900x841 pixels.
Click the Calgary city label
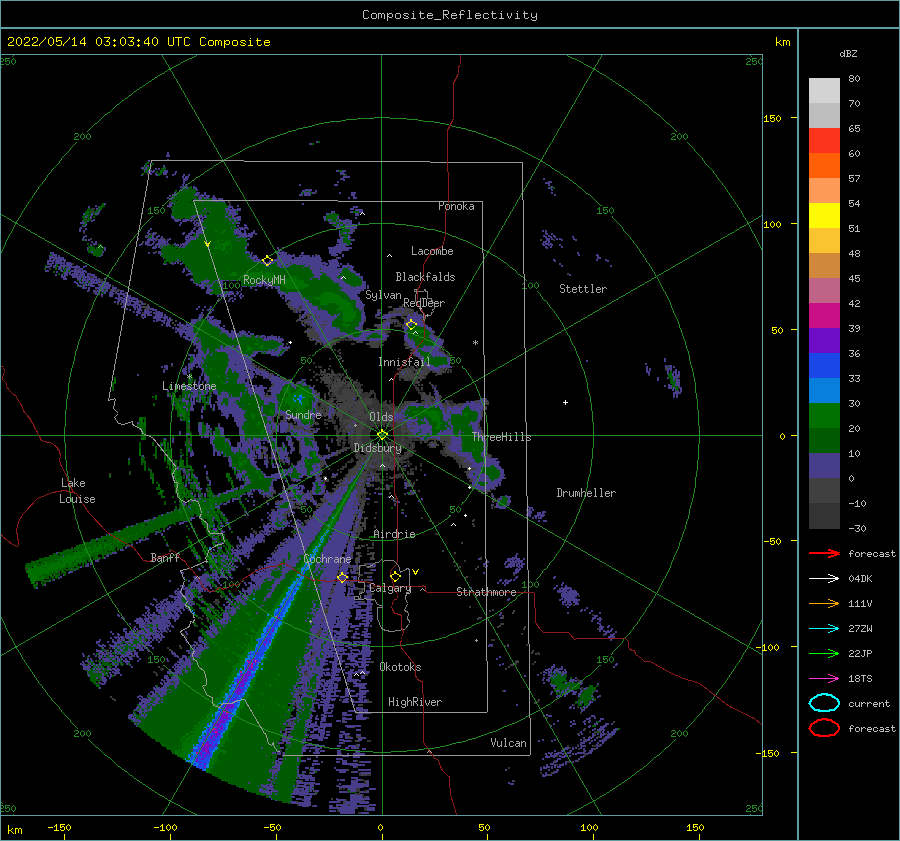390,588
